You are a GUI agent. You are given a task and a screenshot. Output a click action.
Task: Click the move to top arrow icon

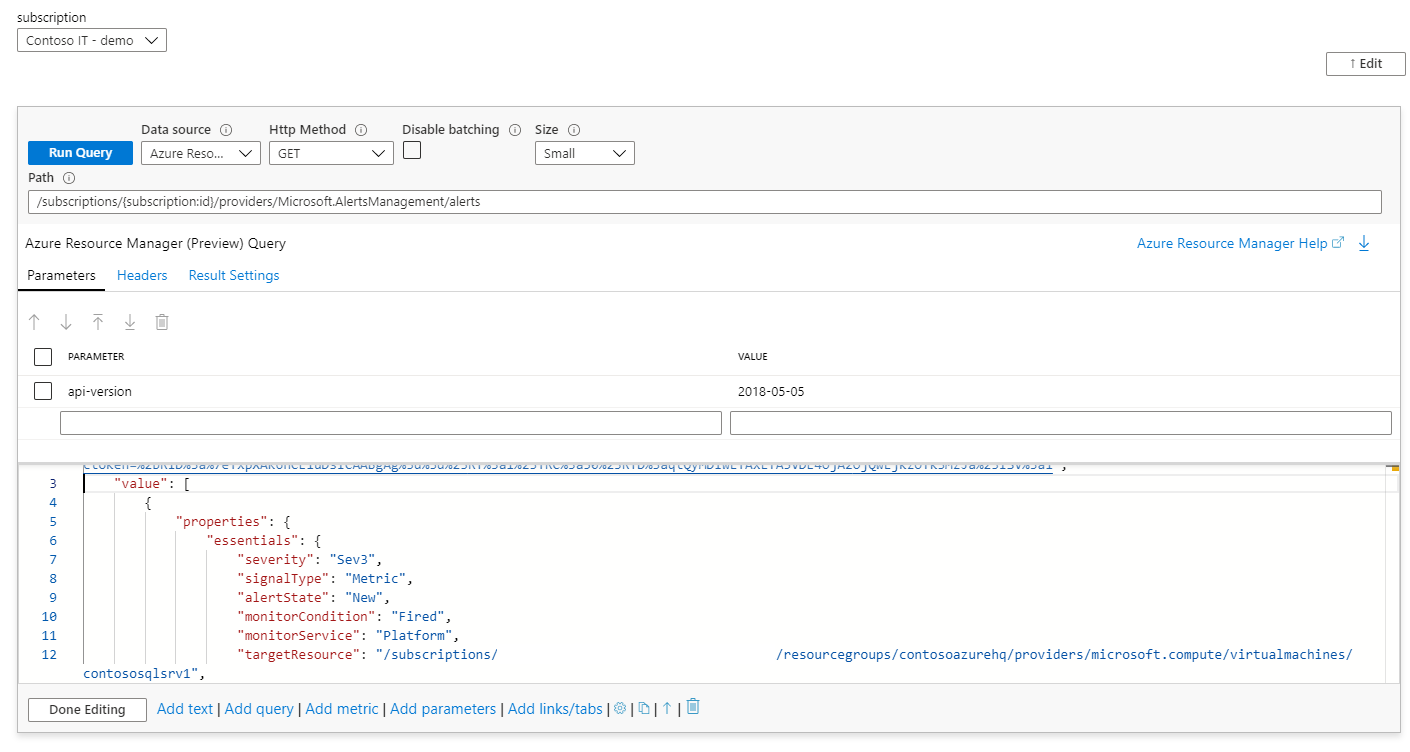point(98,322)
